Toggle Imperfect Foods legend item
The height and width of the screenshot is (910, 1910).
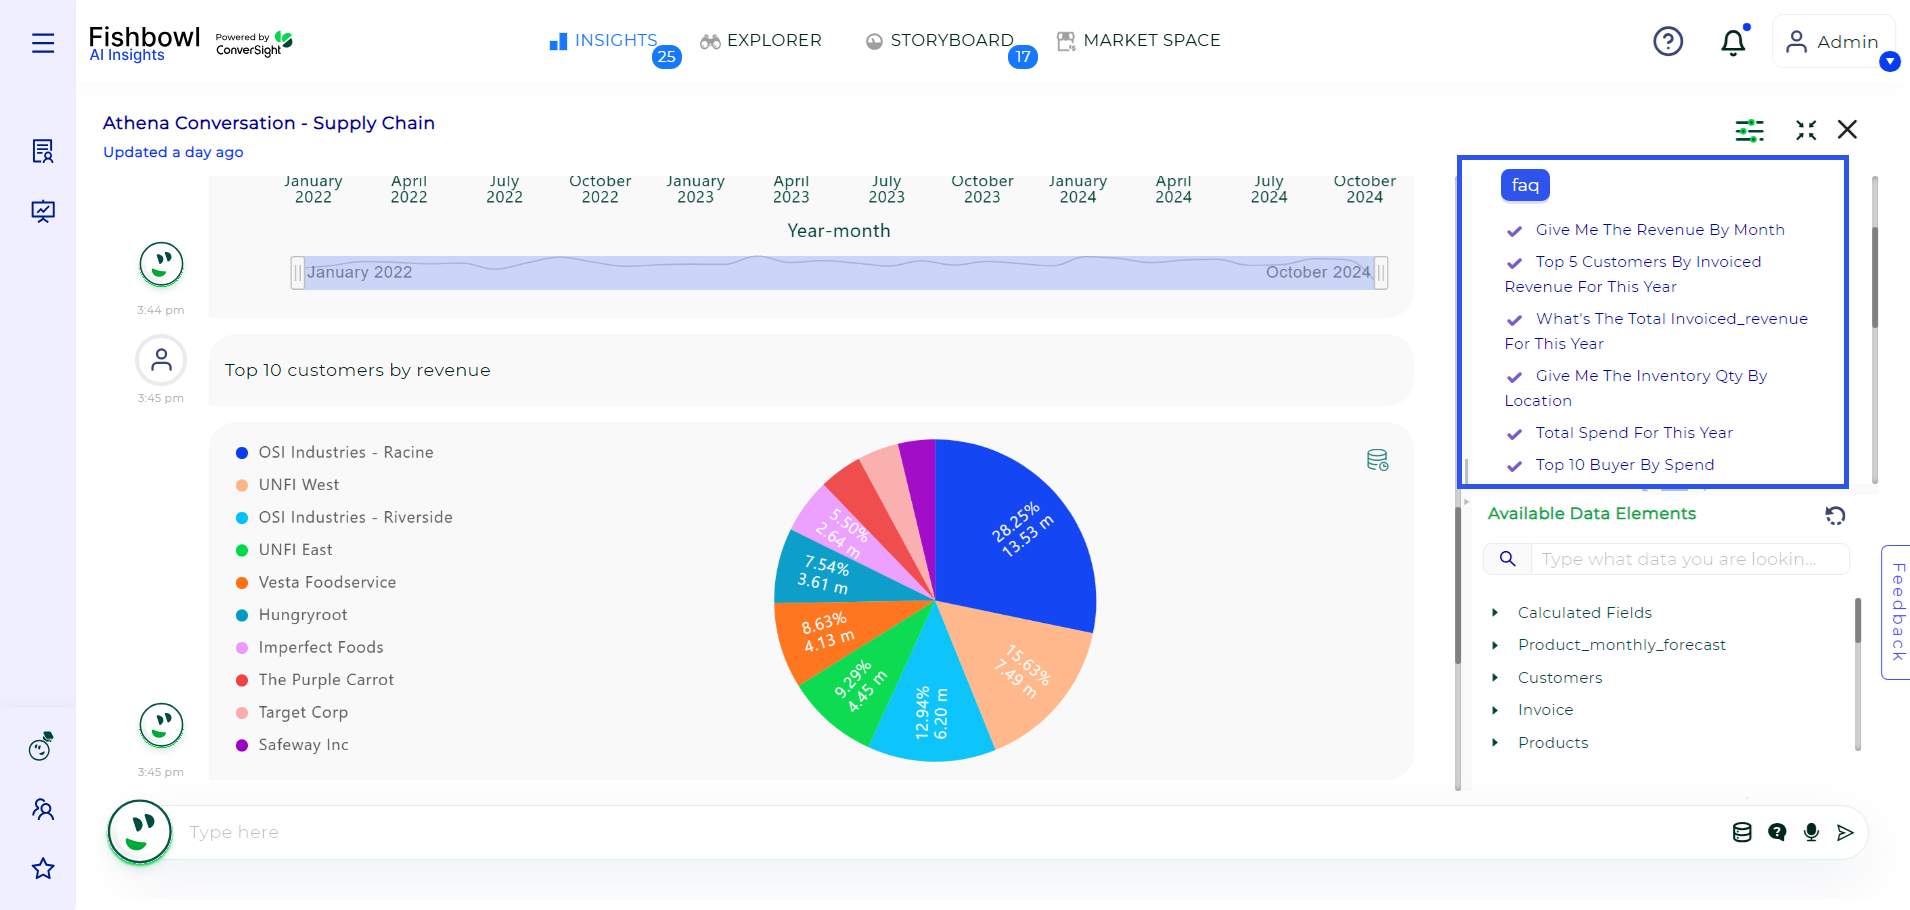click(x=309, y=648)
